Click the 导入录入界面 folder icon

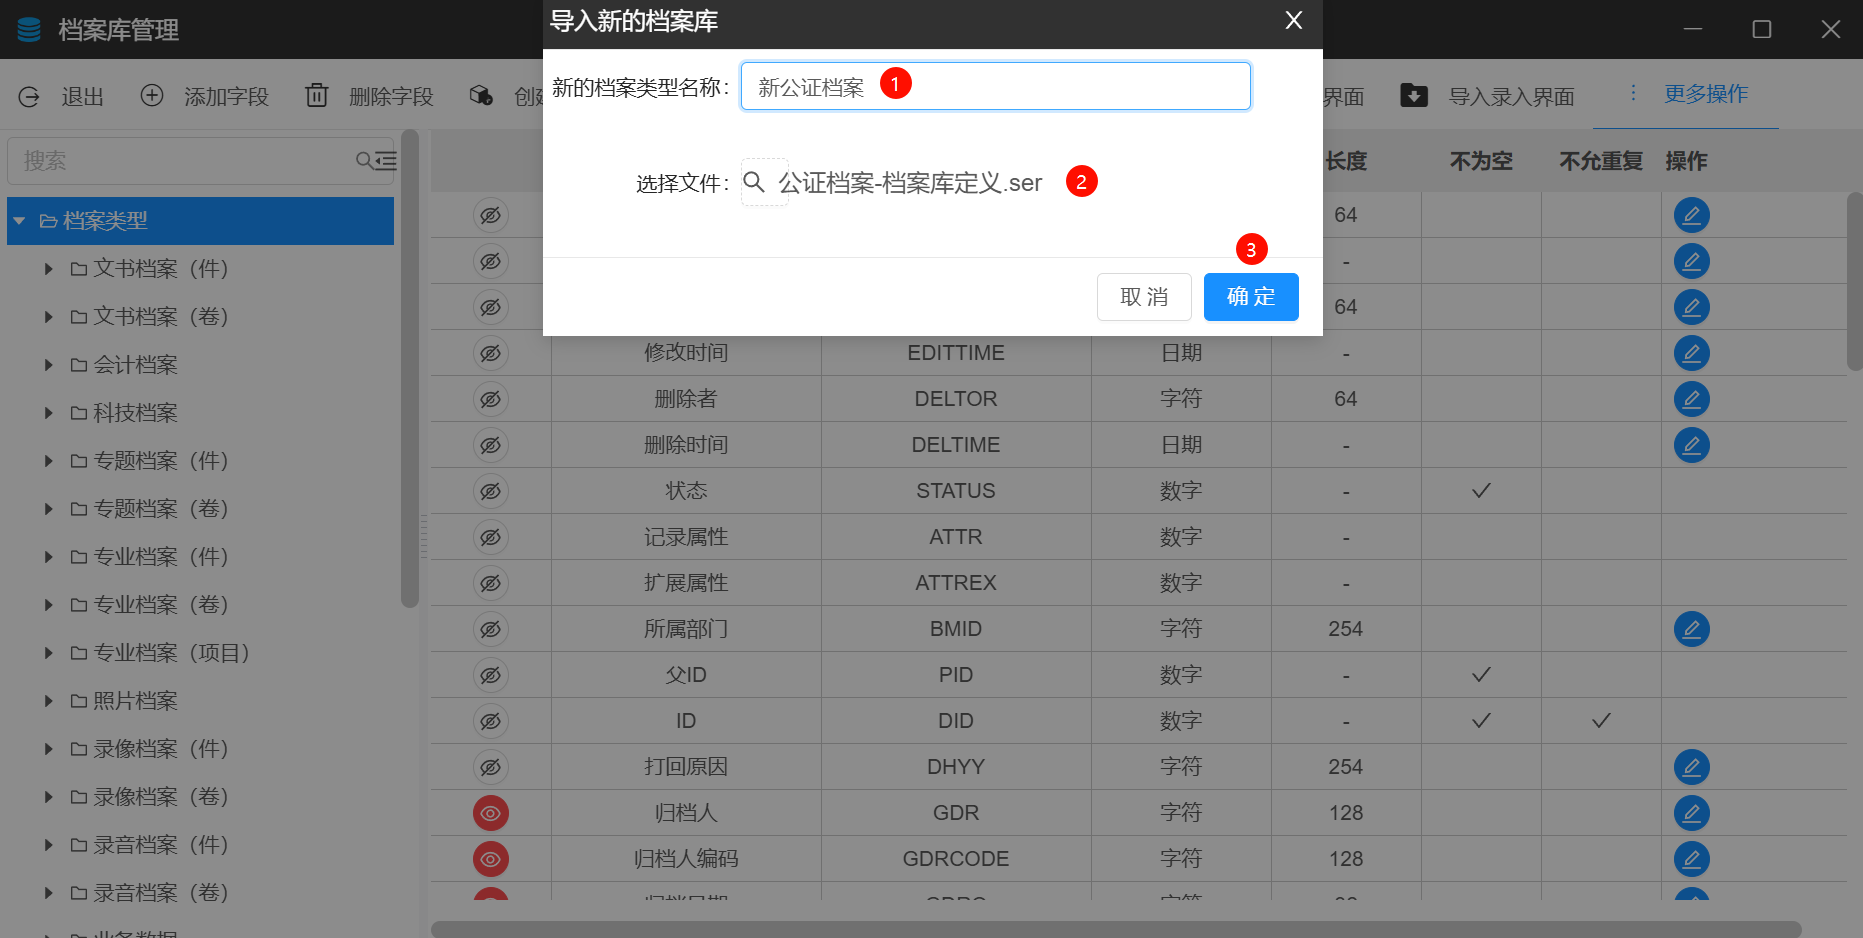pos(1413,96)
